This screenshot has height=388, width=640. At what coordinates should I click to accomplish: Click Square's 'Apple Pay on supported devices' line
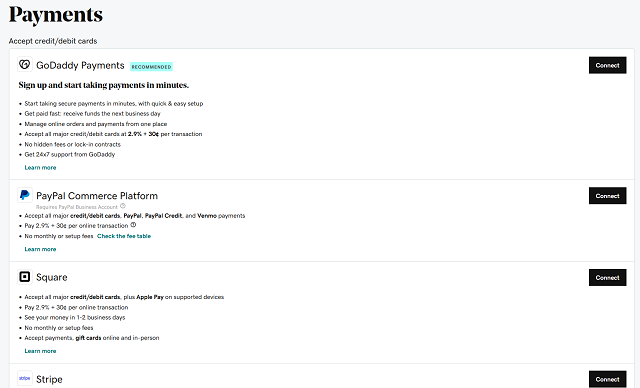124,297
